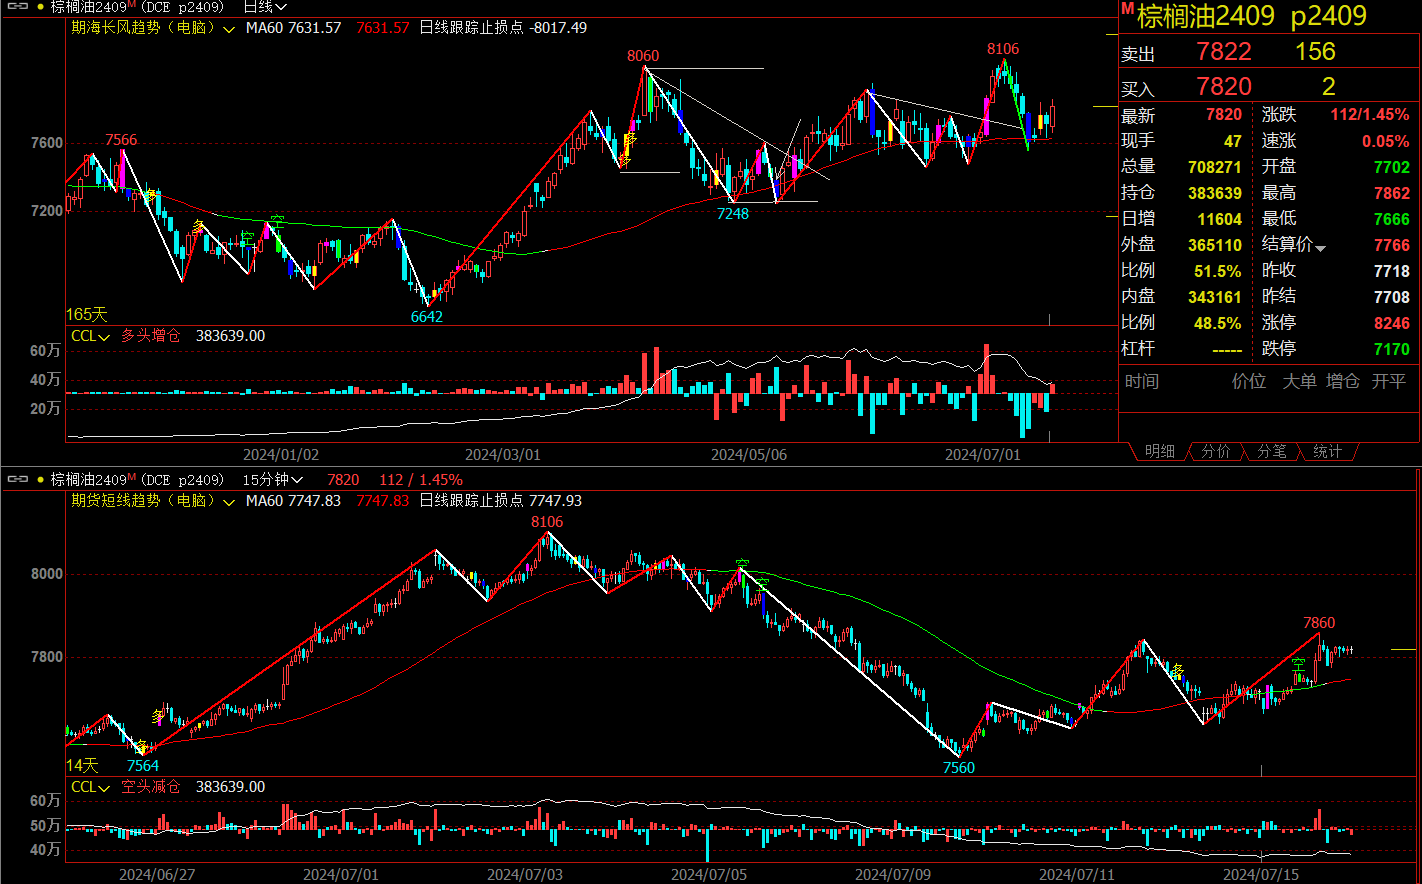Open the 统计 tab

(x=1327, y=452)
